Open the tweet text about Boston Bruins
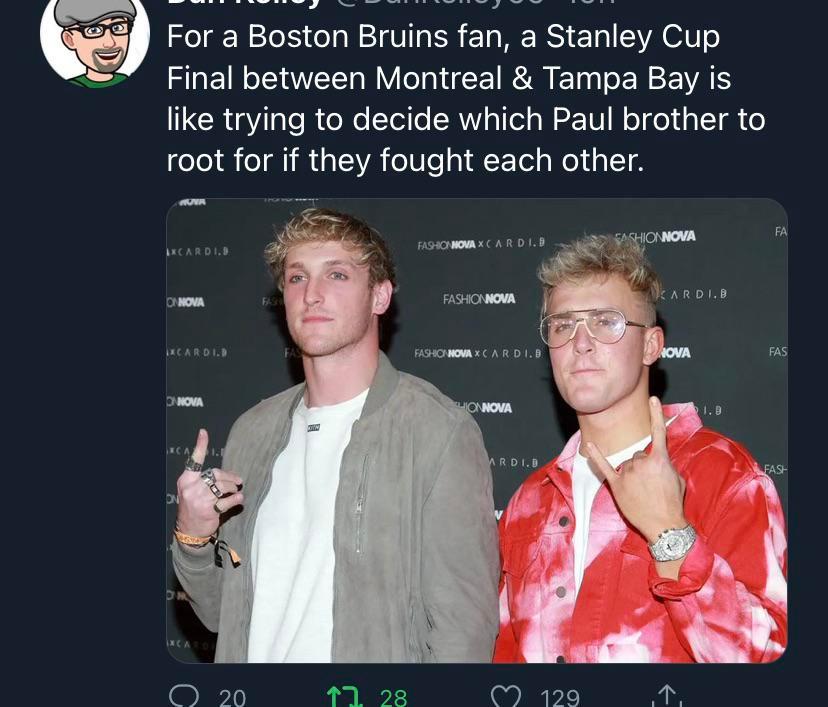Screen dimensions: 828x707 coord(465,98)
